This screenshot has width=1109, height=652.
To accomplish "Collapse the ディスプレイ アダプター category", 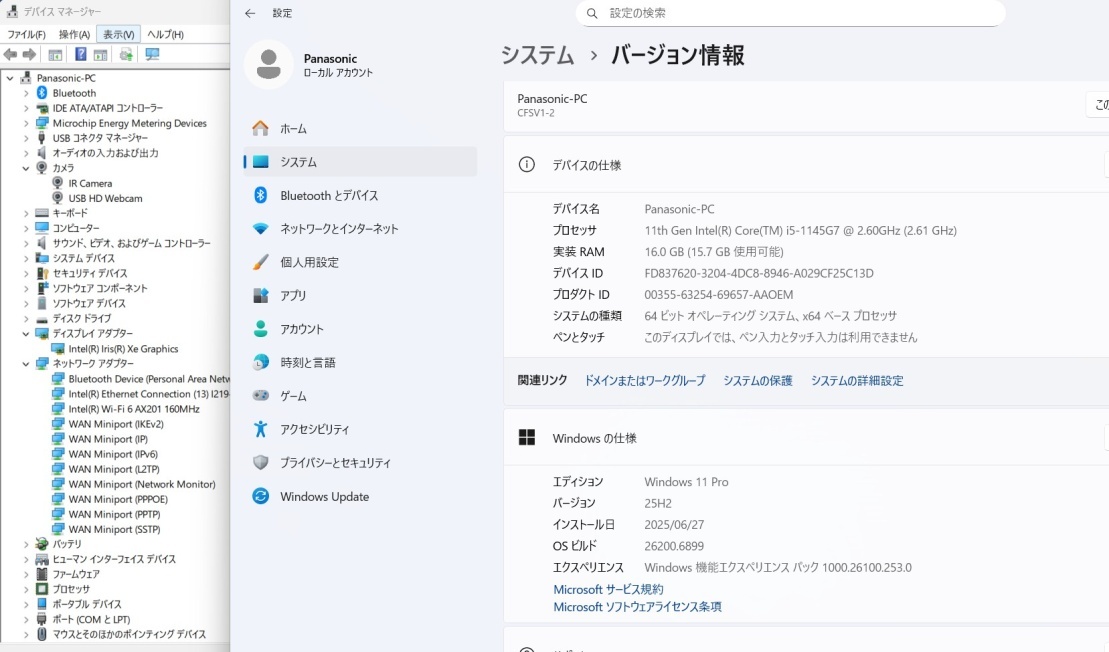I will click(x=25, y=334).
